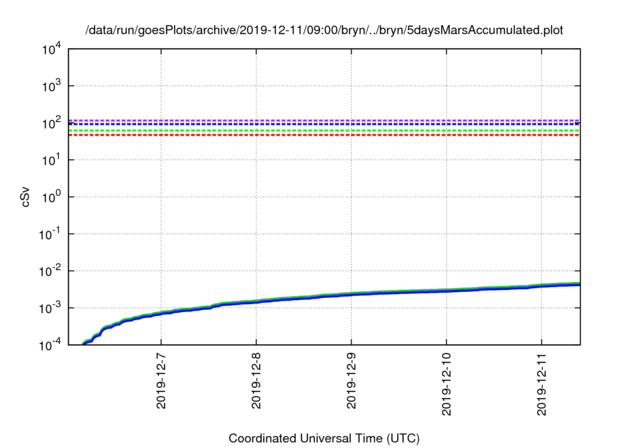Click the green dashed threshold line
Image resolution: width=640 pixels, height=448 pixels.
click(x=324, y=131)
